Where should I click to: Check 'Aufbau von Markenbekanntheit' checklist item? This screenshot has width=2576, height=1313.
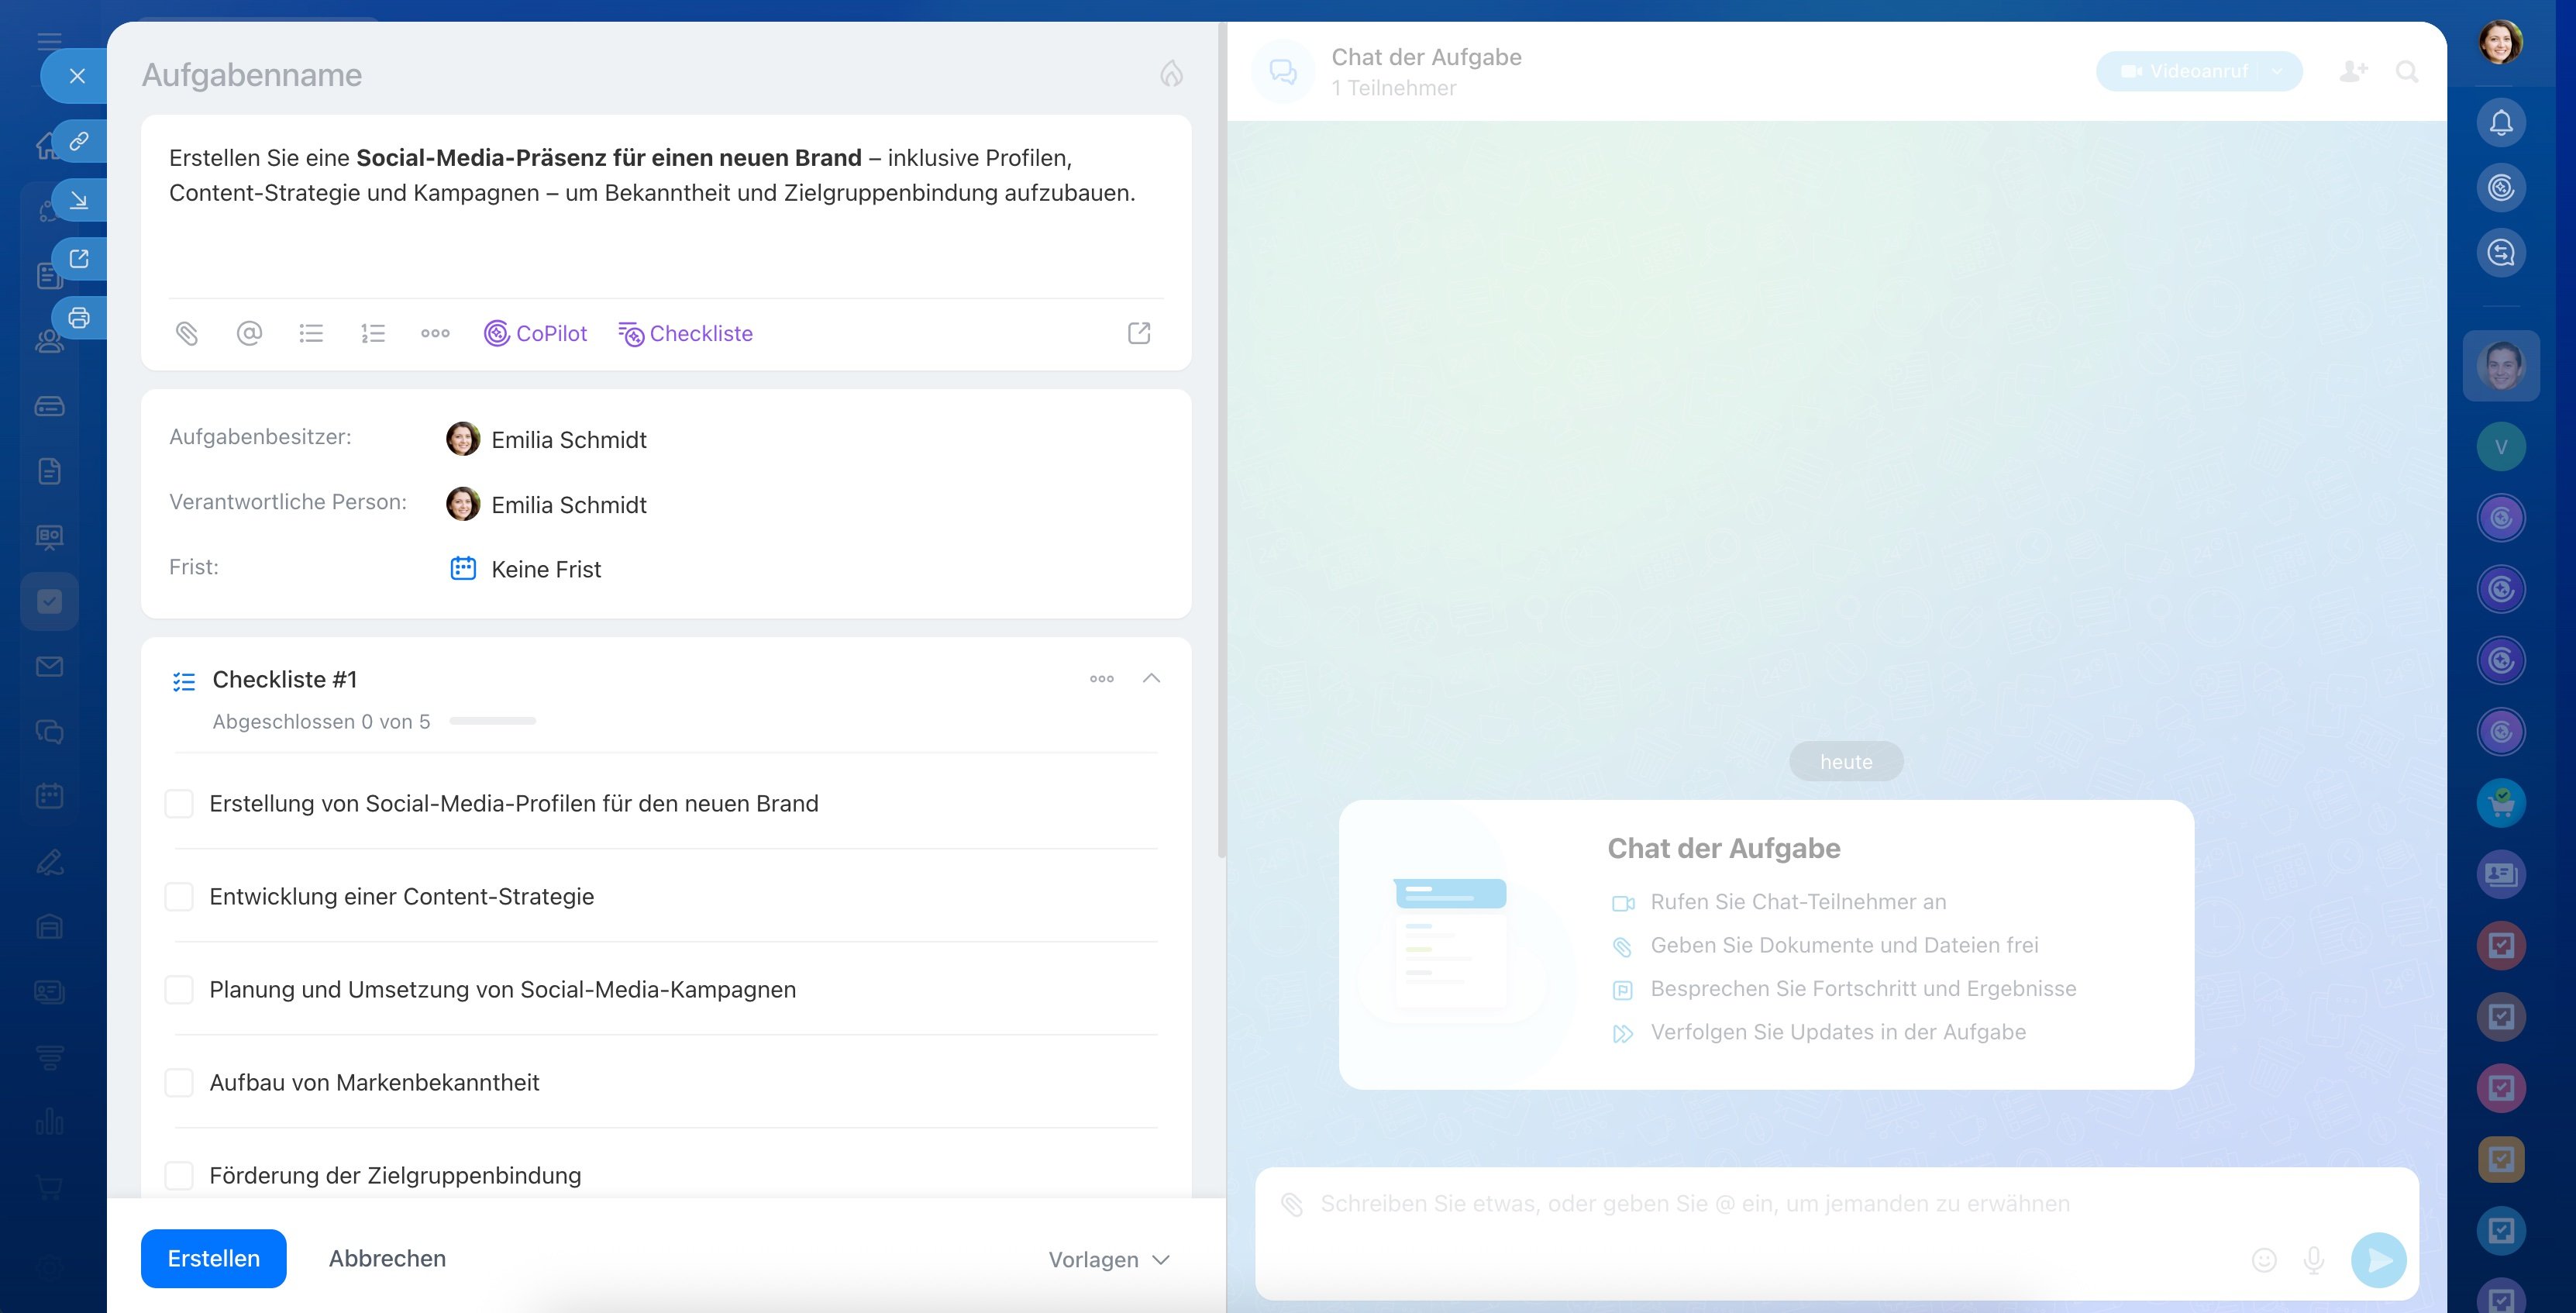coord(179,1083)
